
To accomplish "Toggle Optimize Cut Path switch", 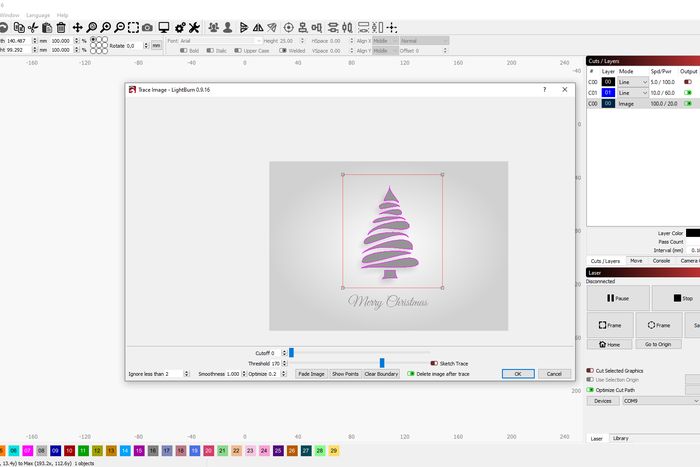I will click(590, 389).
